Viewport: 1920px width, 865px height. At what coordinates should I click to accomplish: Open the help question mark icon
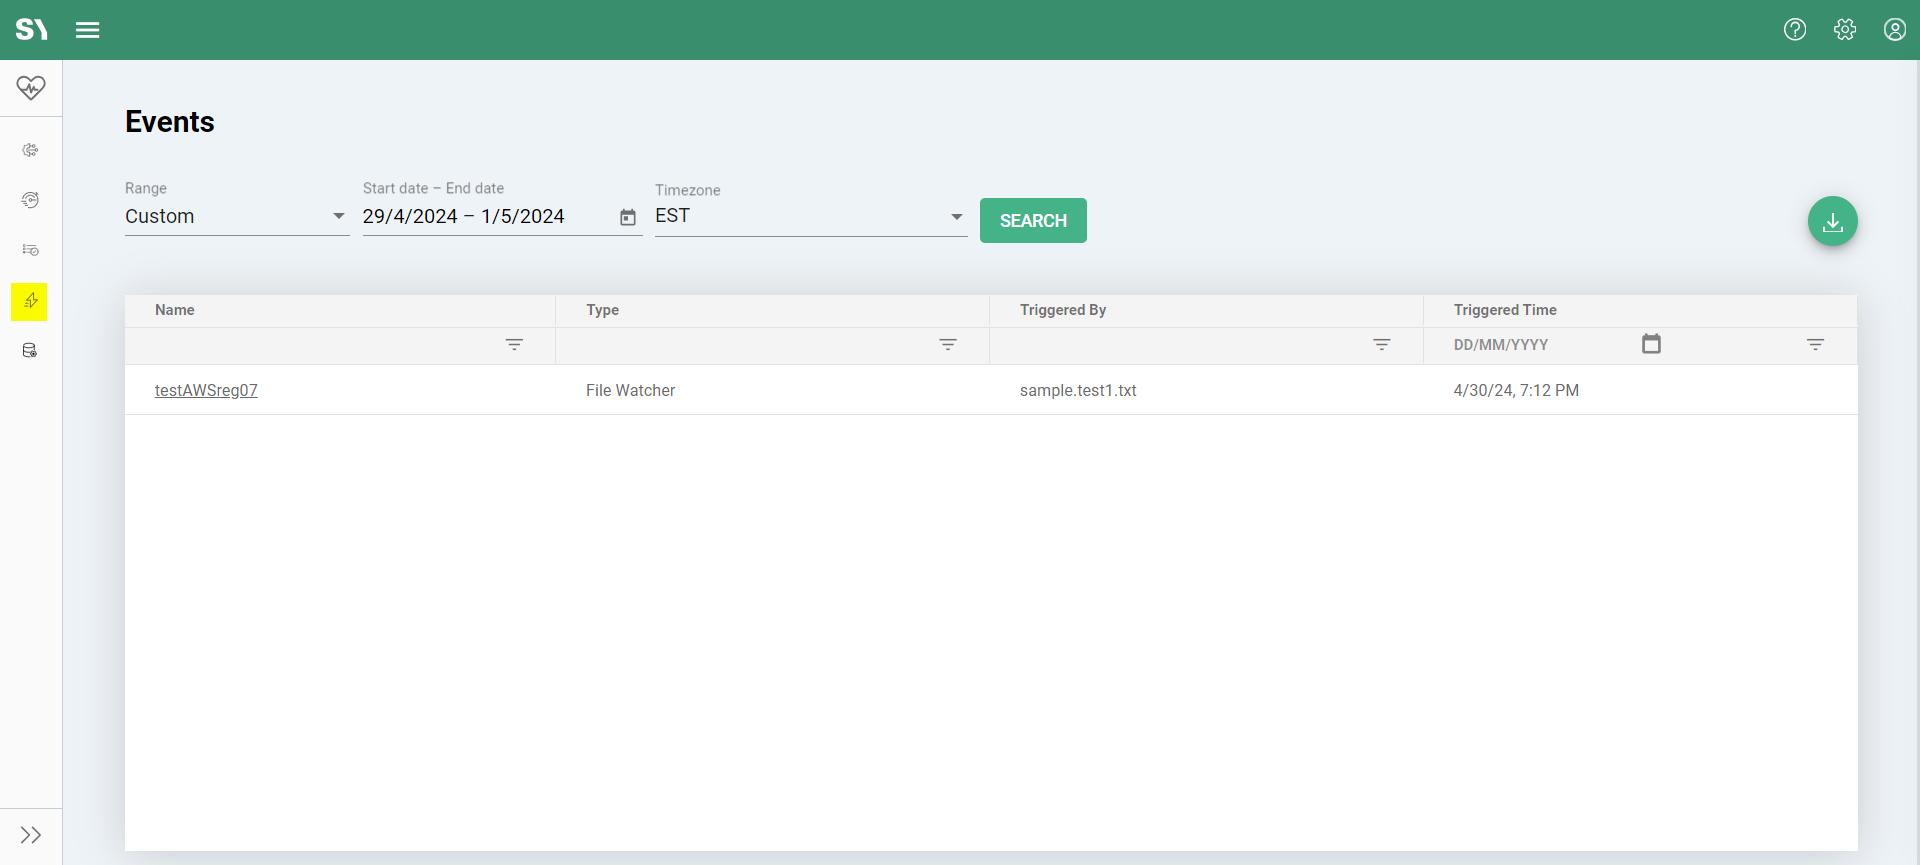[x=1795, y=30]
